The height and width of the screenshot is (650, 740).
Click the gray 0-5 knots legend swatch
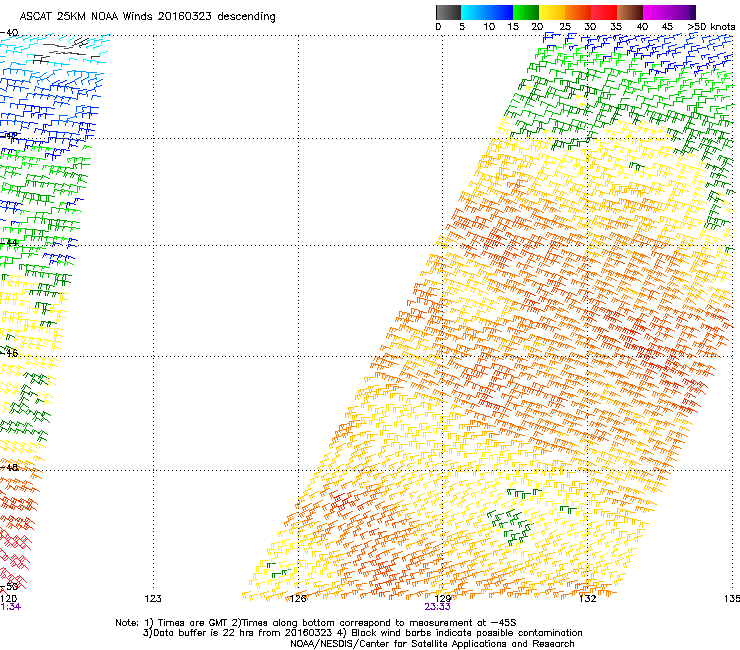[x=448, y=12]
